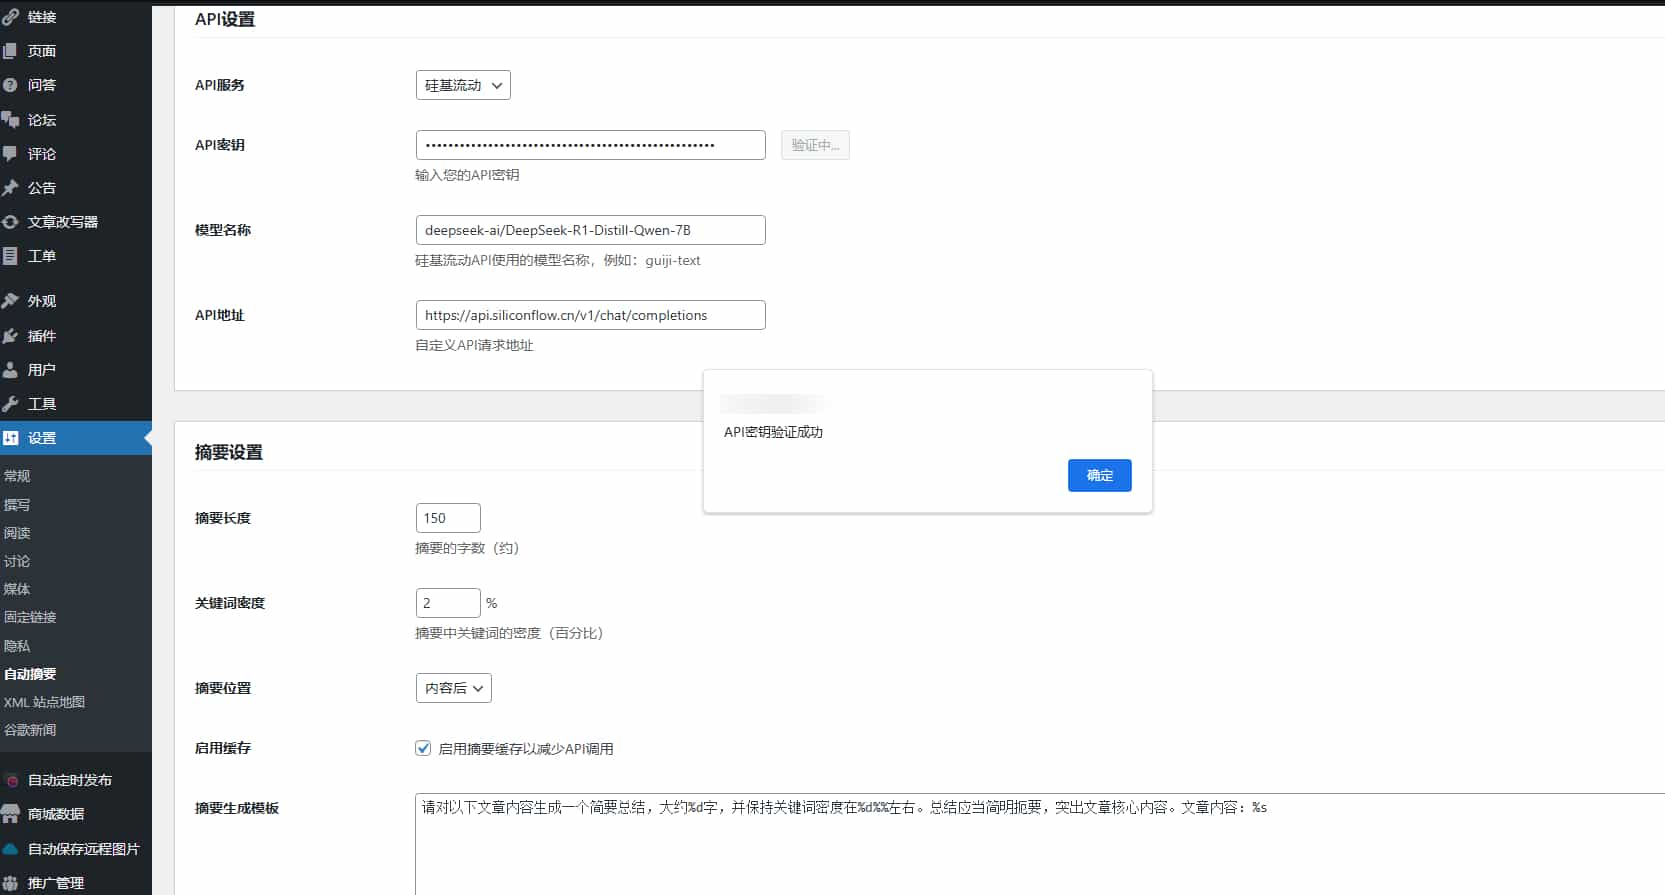Click the 验证中 verify button
This screenshot has height=895, width=1665.
pos(815,145)
